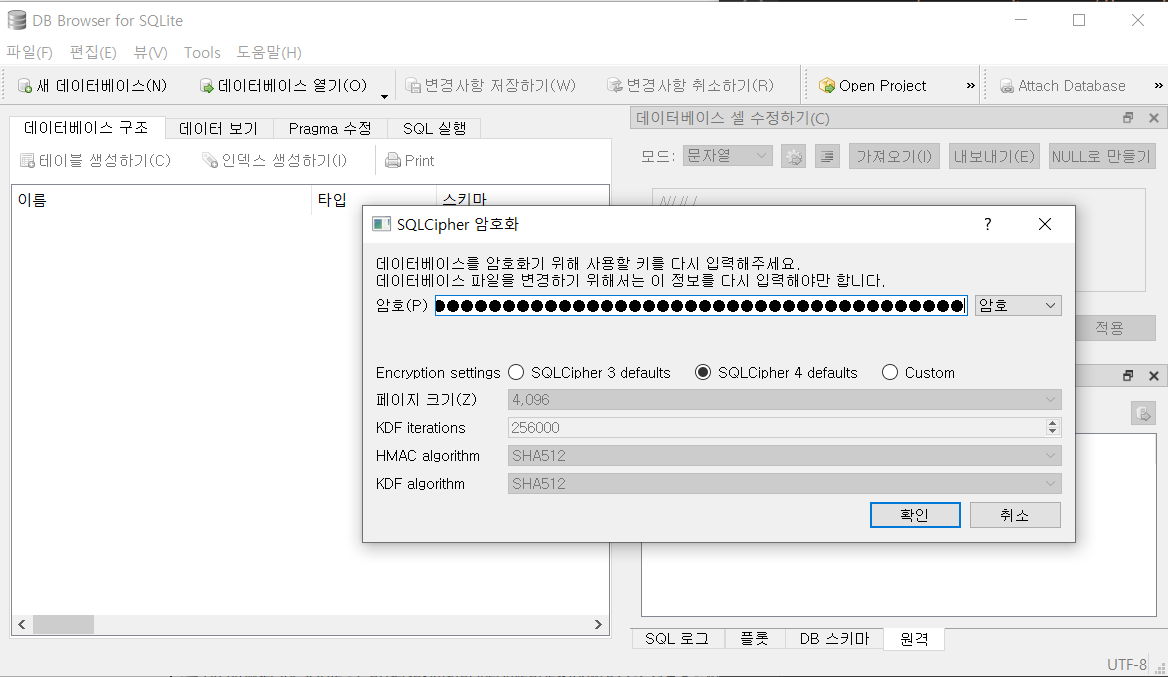This screenshot has width=1168, height=677.
Task: Float the 데이터베이스 셀 수정하기 panel
Action: 1128,118
